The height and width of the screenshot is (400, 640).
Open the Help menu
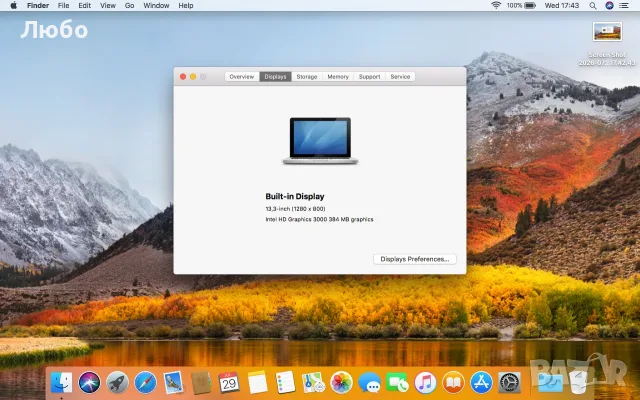pyautogui.click(x=186, y=5)
